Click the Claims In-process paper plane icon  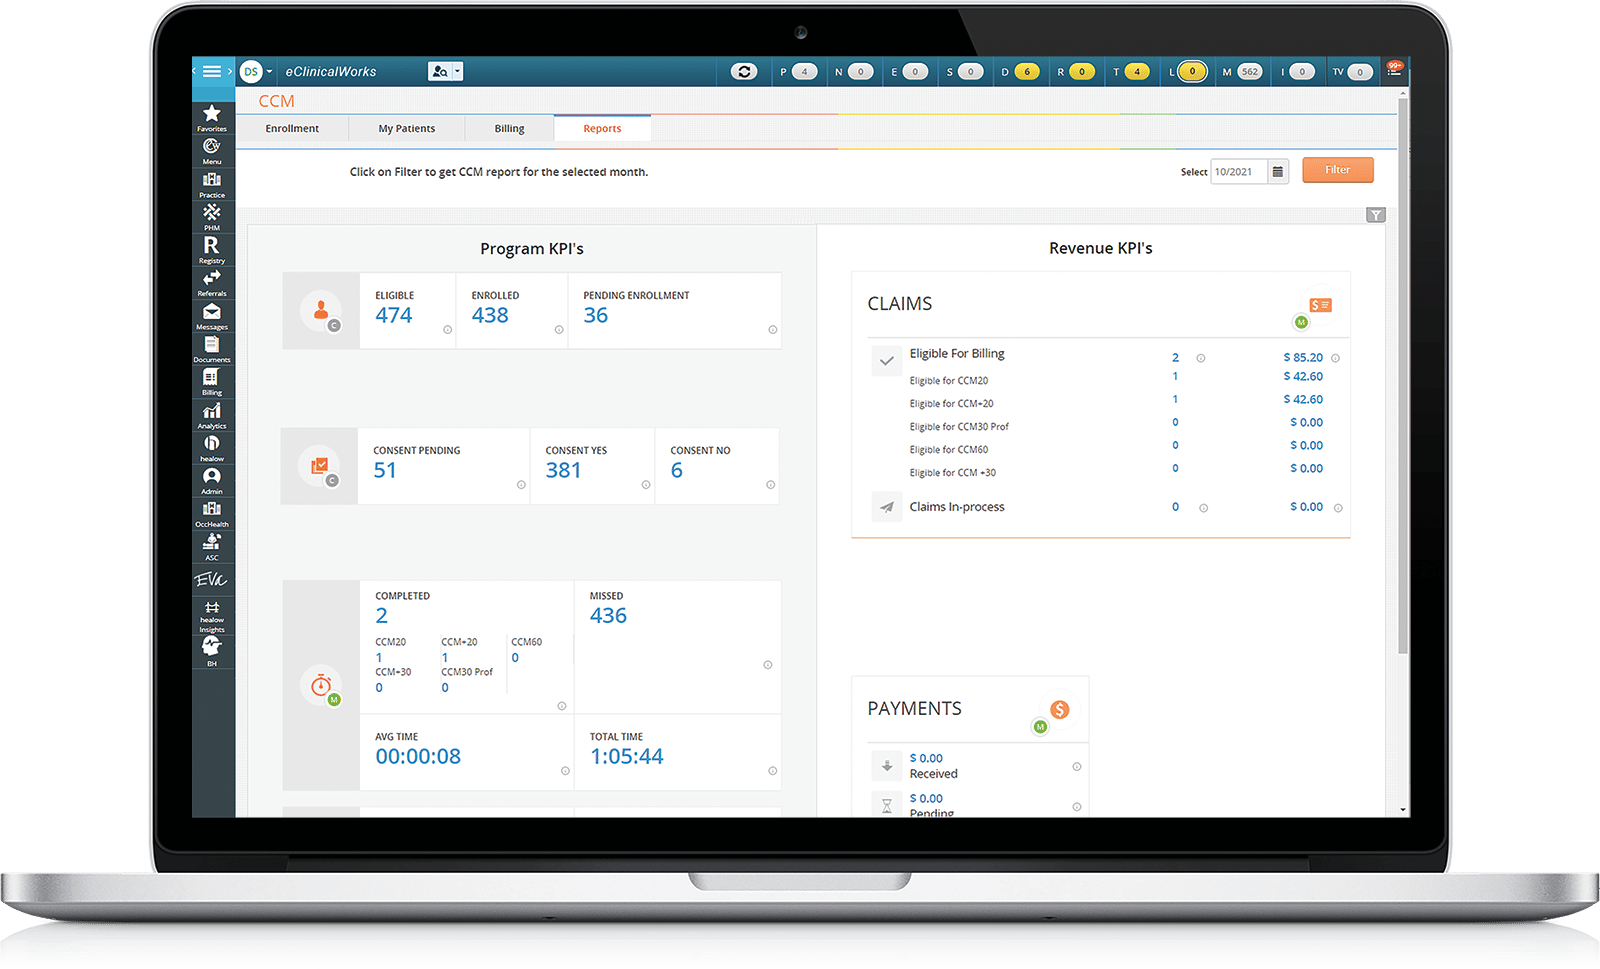point(887,507)
